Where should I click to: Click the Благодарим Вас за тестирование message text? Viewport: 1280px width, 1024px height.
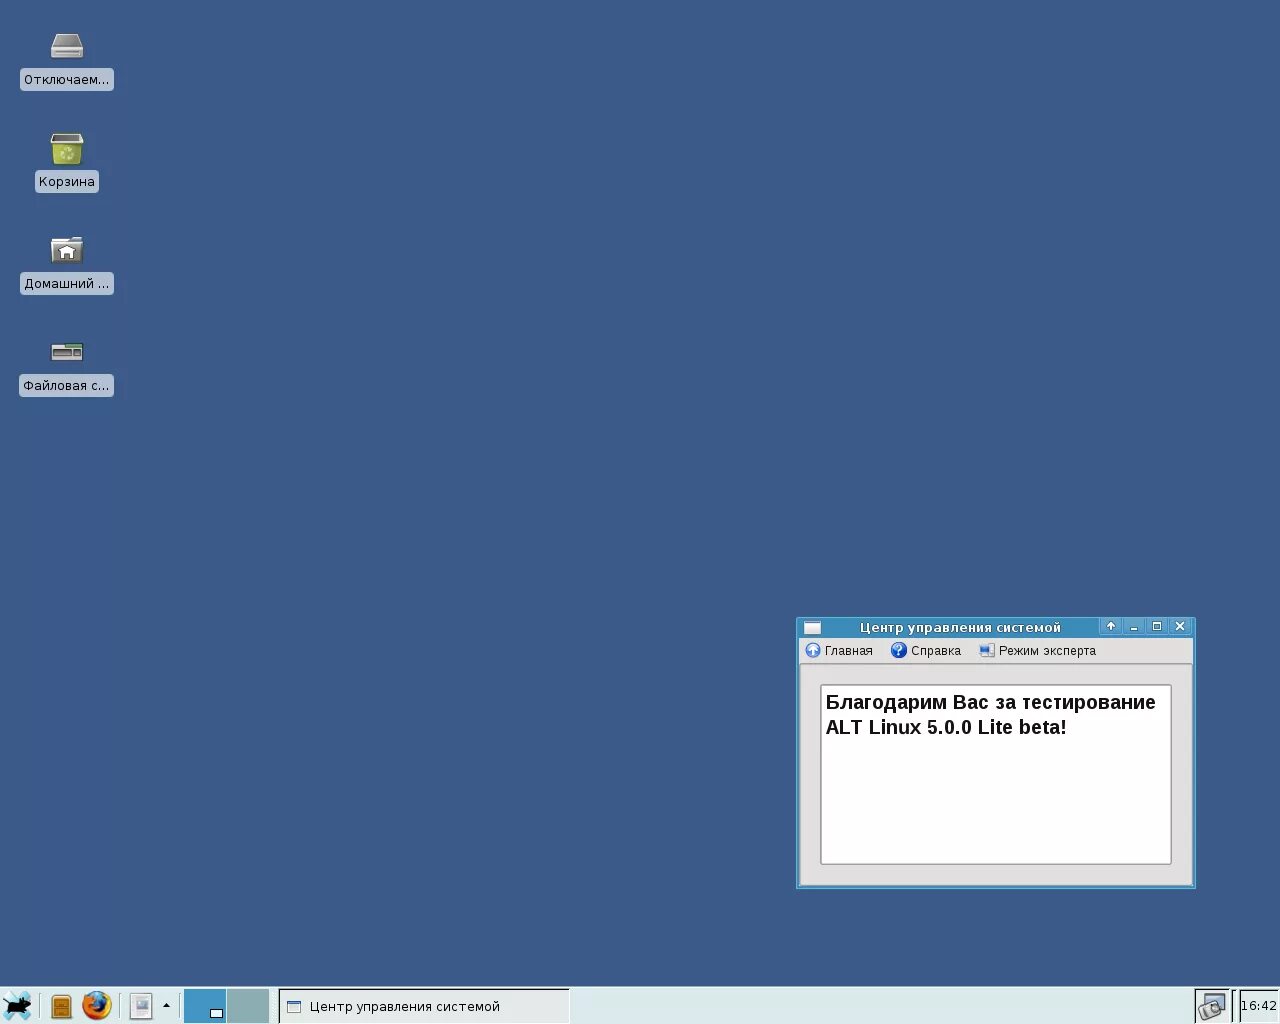click(990, 715)
